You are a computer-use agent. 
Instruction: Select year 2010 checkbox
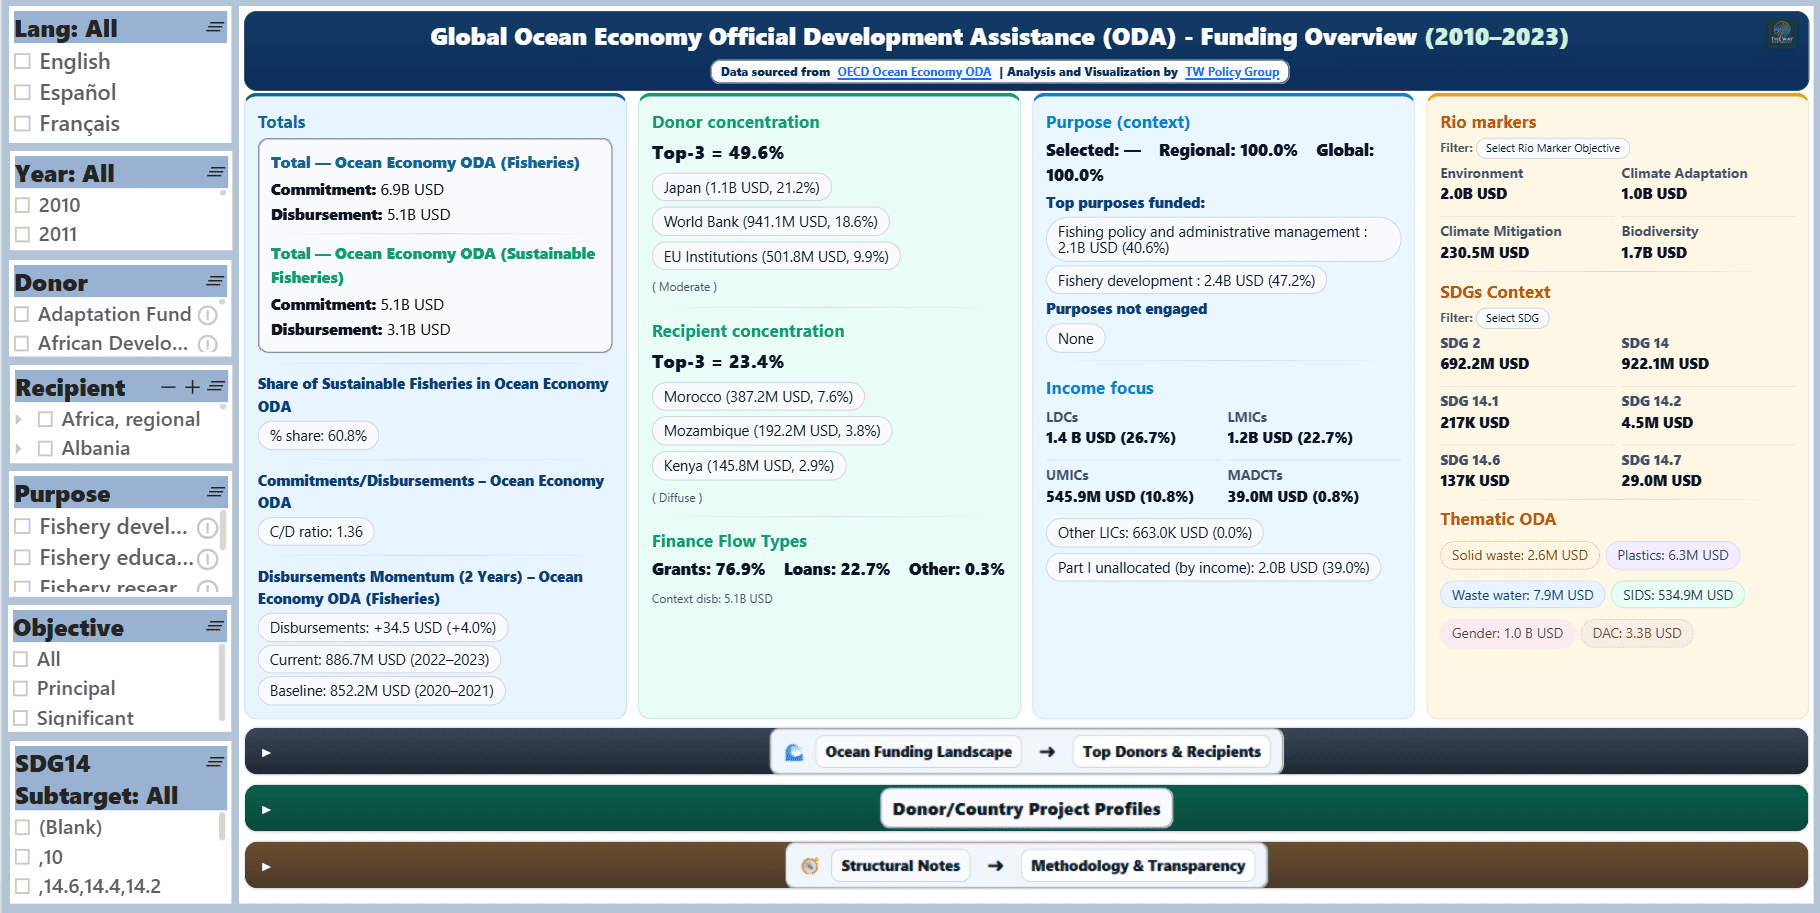(x=22, y=205)
